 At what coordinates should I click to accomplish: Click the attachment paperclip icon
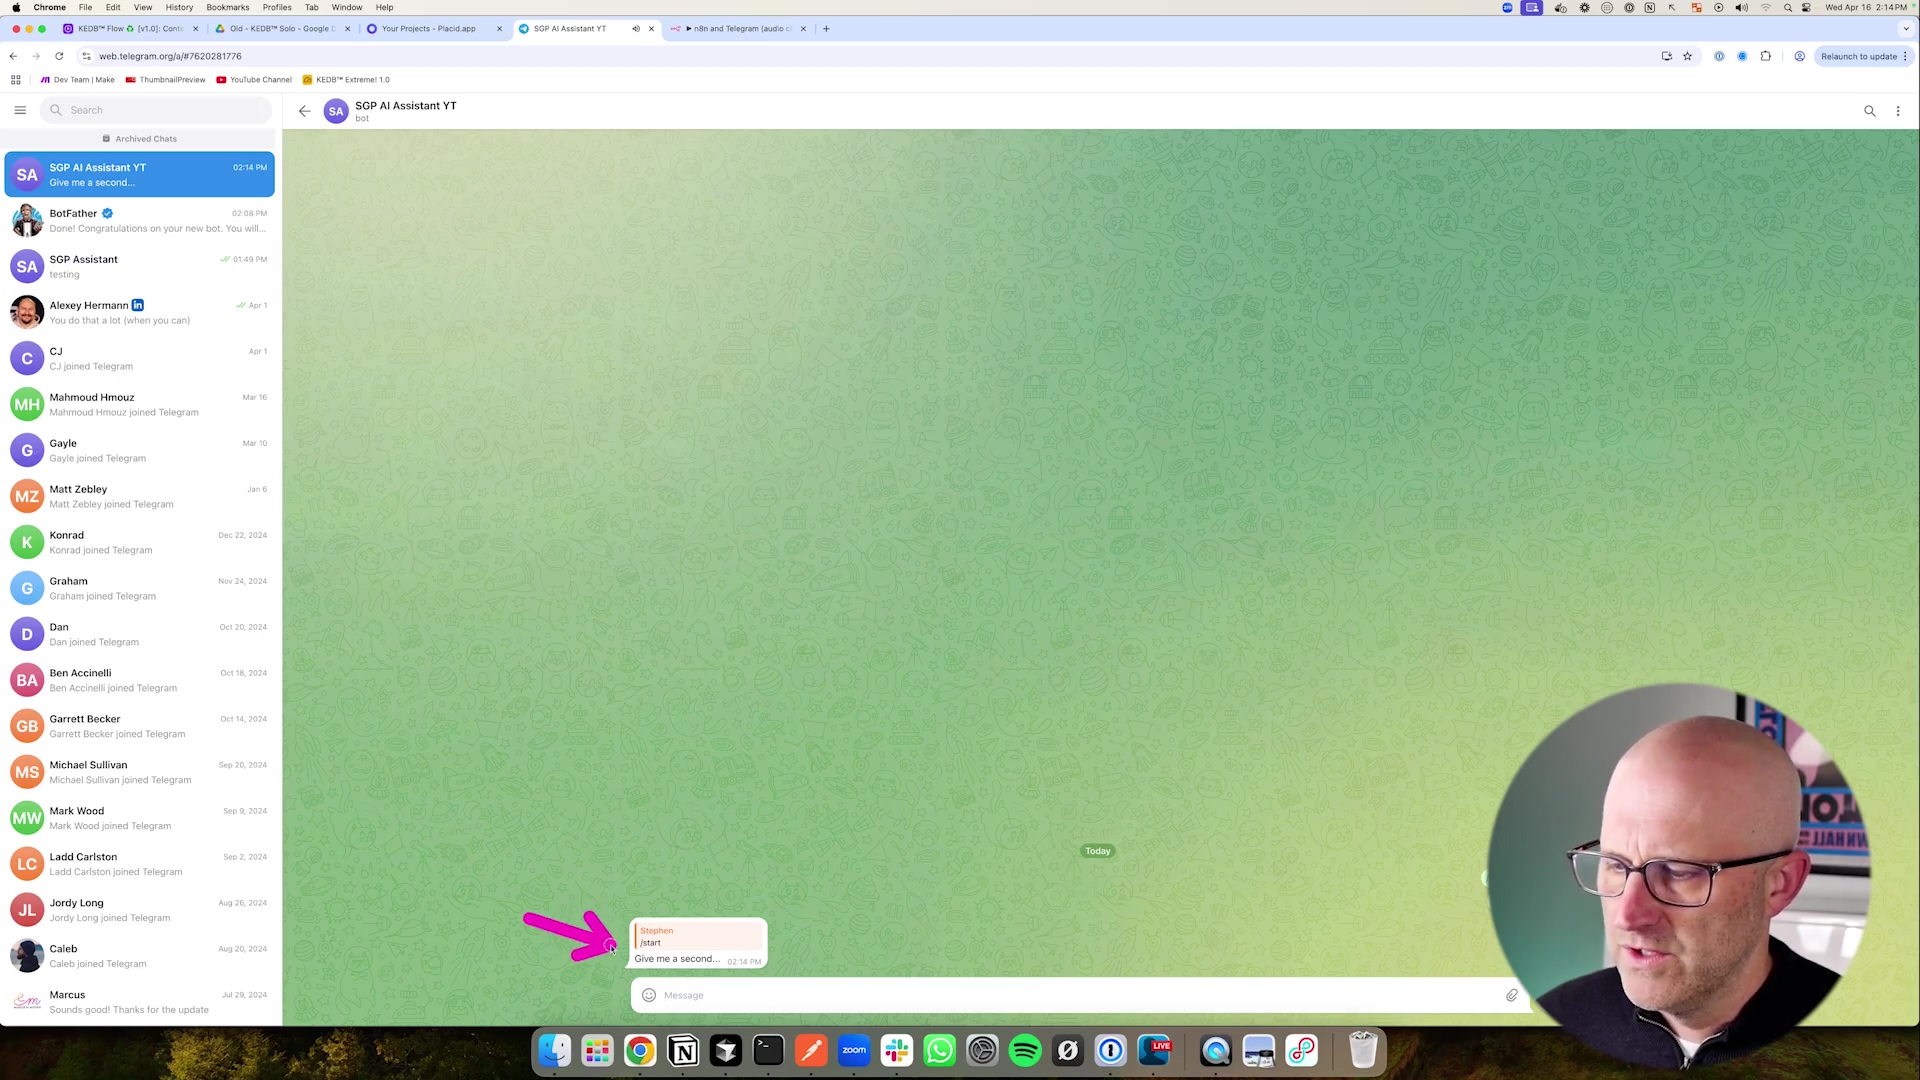pyautogui.click(x=1511, y=995)
